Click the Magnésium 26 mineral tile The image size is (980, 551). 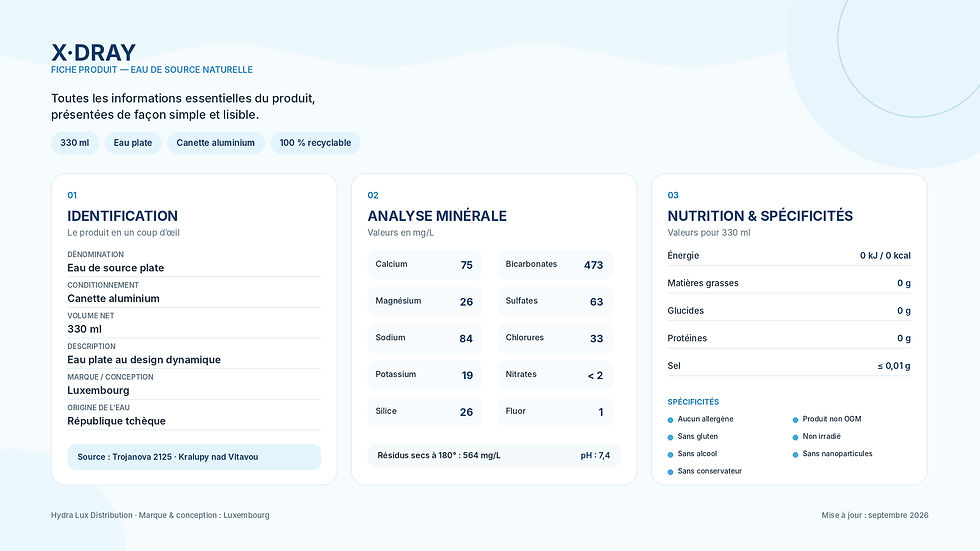coord(424,302)
